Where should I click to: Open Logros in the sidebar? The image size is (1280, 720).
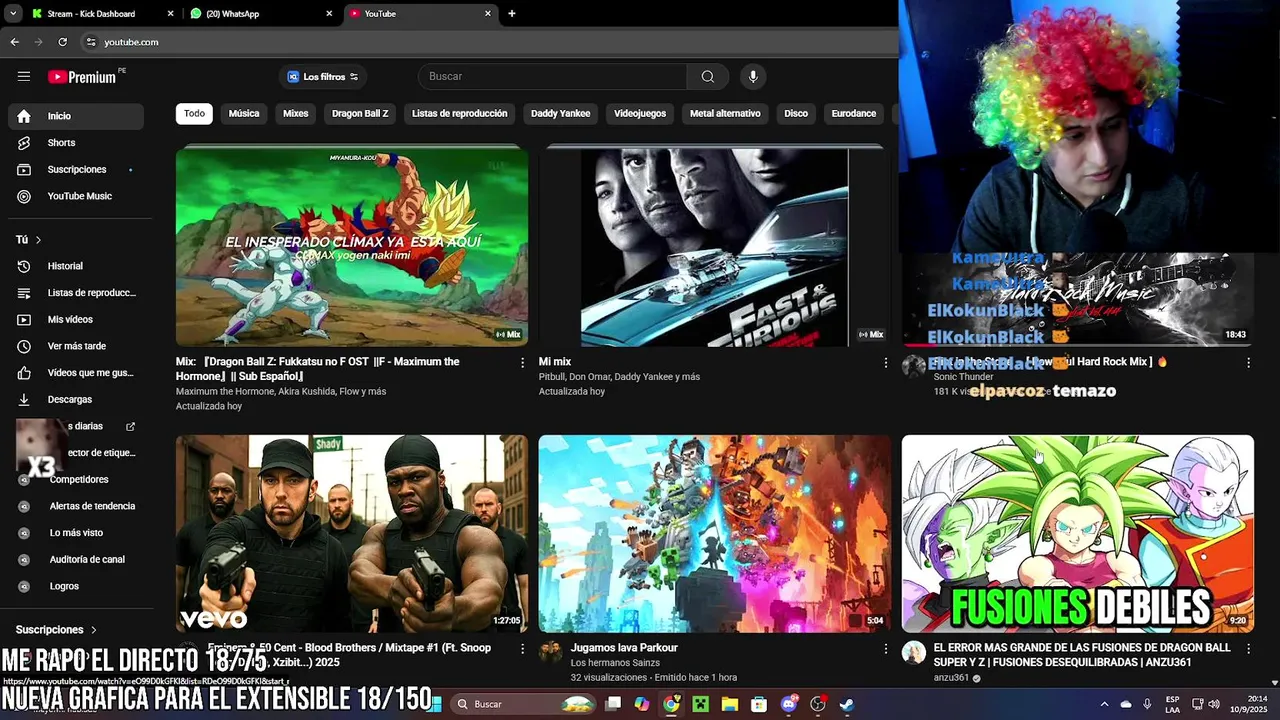point(76,586)
